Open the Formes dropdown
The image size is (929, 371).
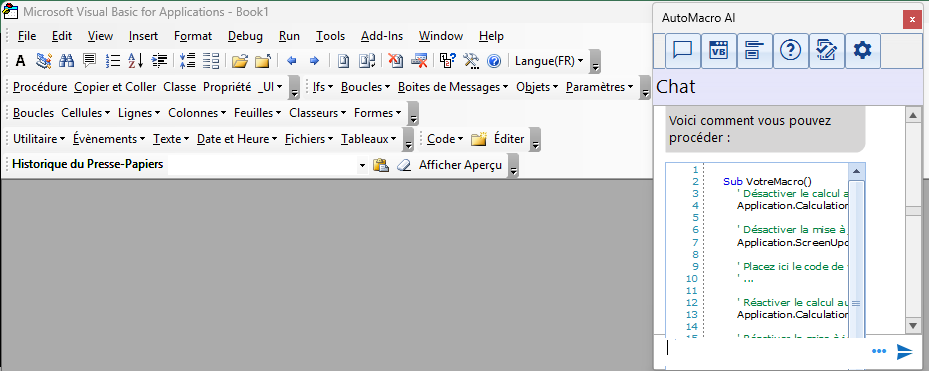click(378, 113)
